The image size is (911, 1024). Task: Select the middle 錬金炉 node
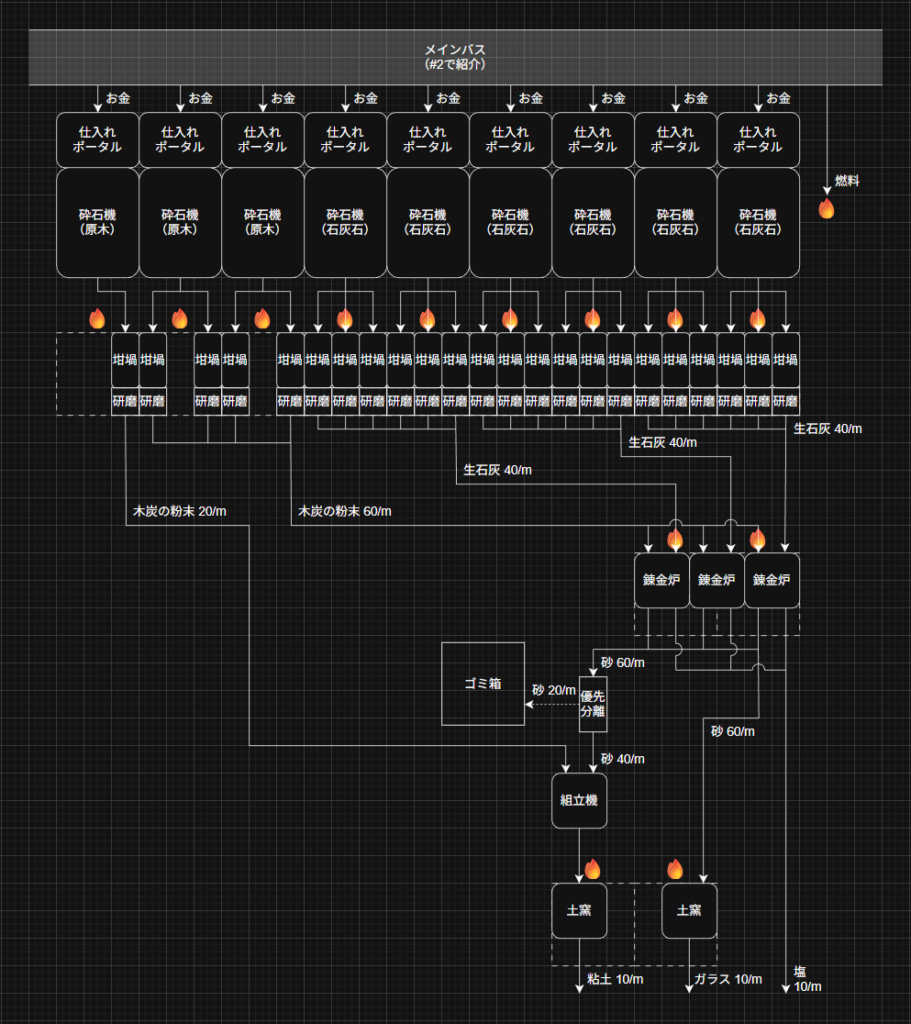click(716, 579)
